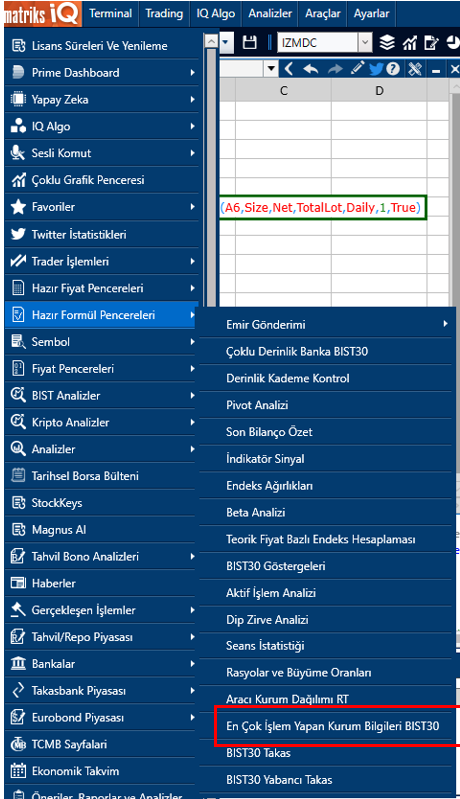Viewport: 460px width, 799px height.
Task: Click the undo arrow icon
Action: (310, 68)
